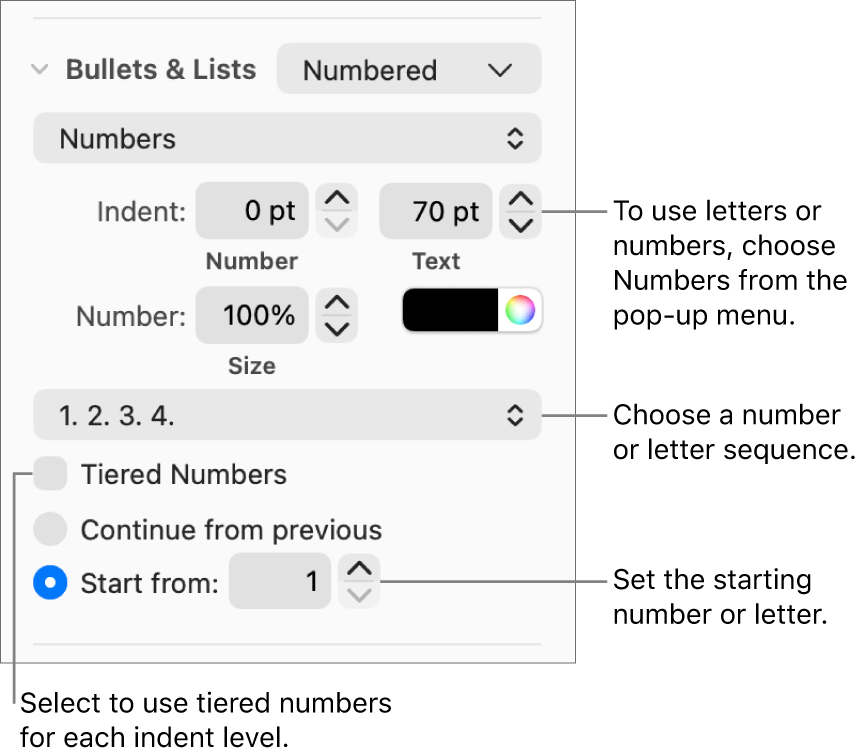Collapse the Bullets & Lists section

(x=39, y=69)
